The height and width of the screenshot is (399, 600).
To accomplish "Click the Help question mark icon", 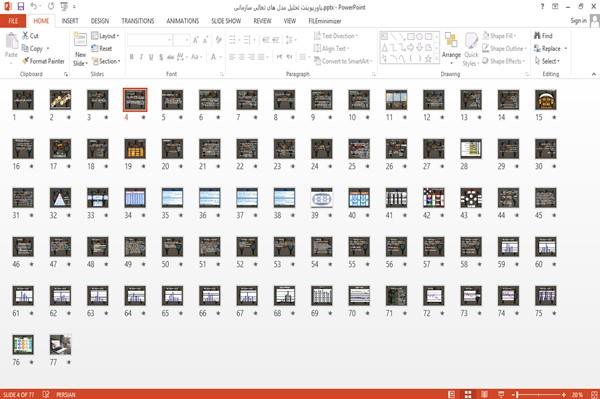I will (542, 7).
